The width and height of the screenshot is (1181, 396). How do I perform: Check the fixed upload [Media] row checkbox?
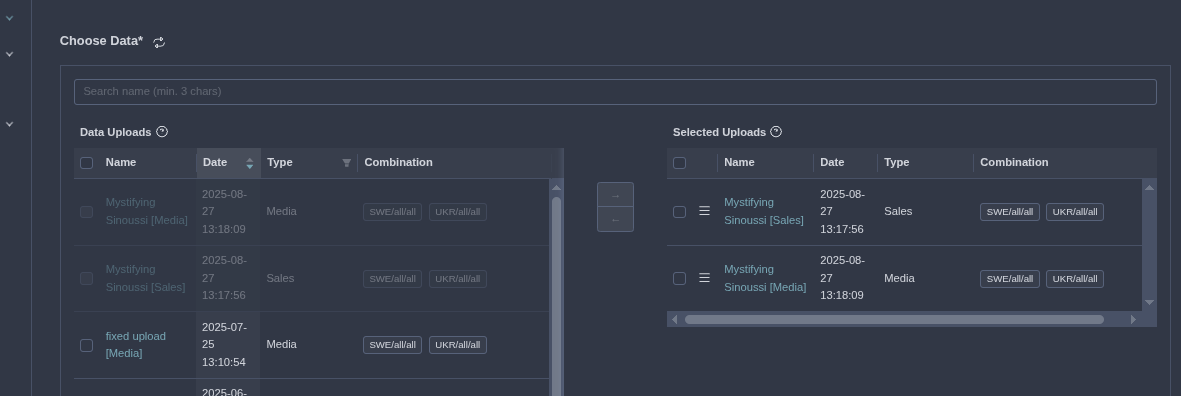pyautogui.click(x=87, y=345)
